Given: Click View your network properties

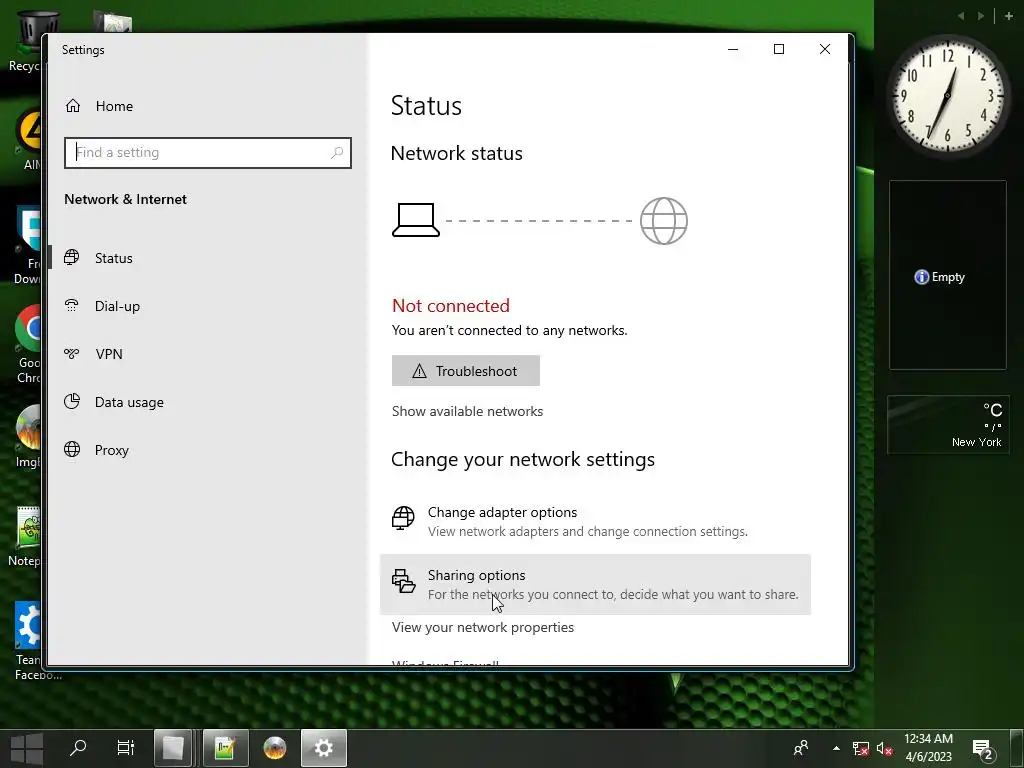Looking at the screenshot, I should tap(483, 628).
